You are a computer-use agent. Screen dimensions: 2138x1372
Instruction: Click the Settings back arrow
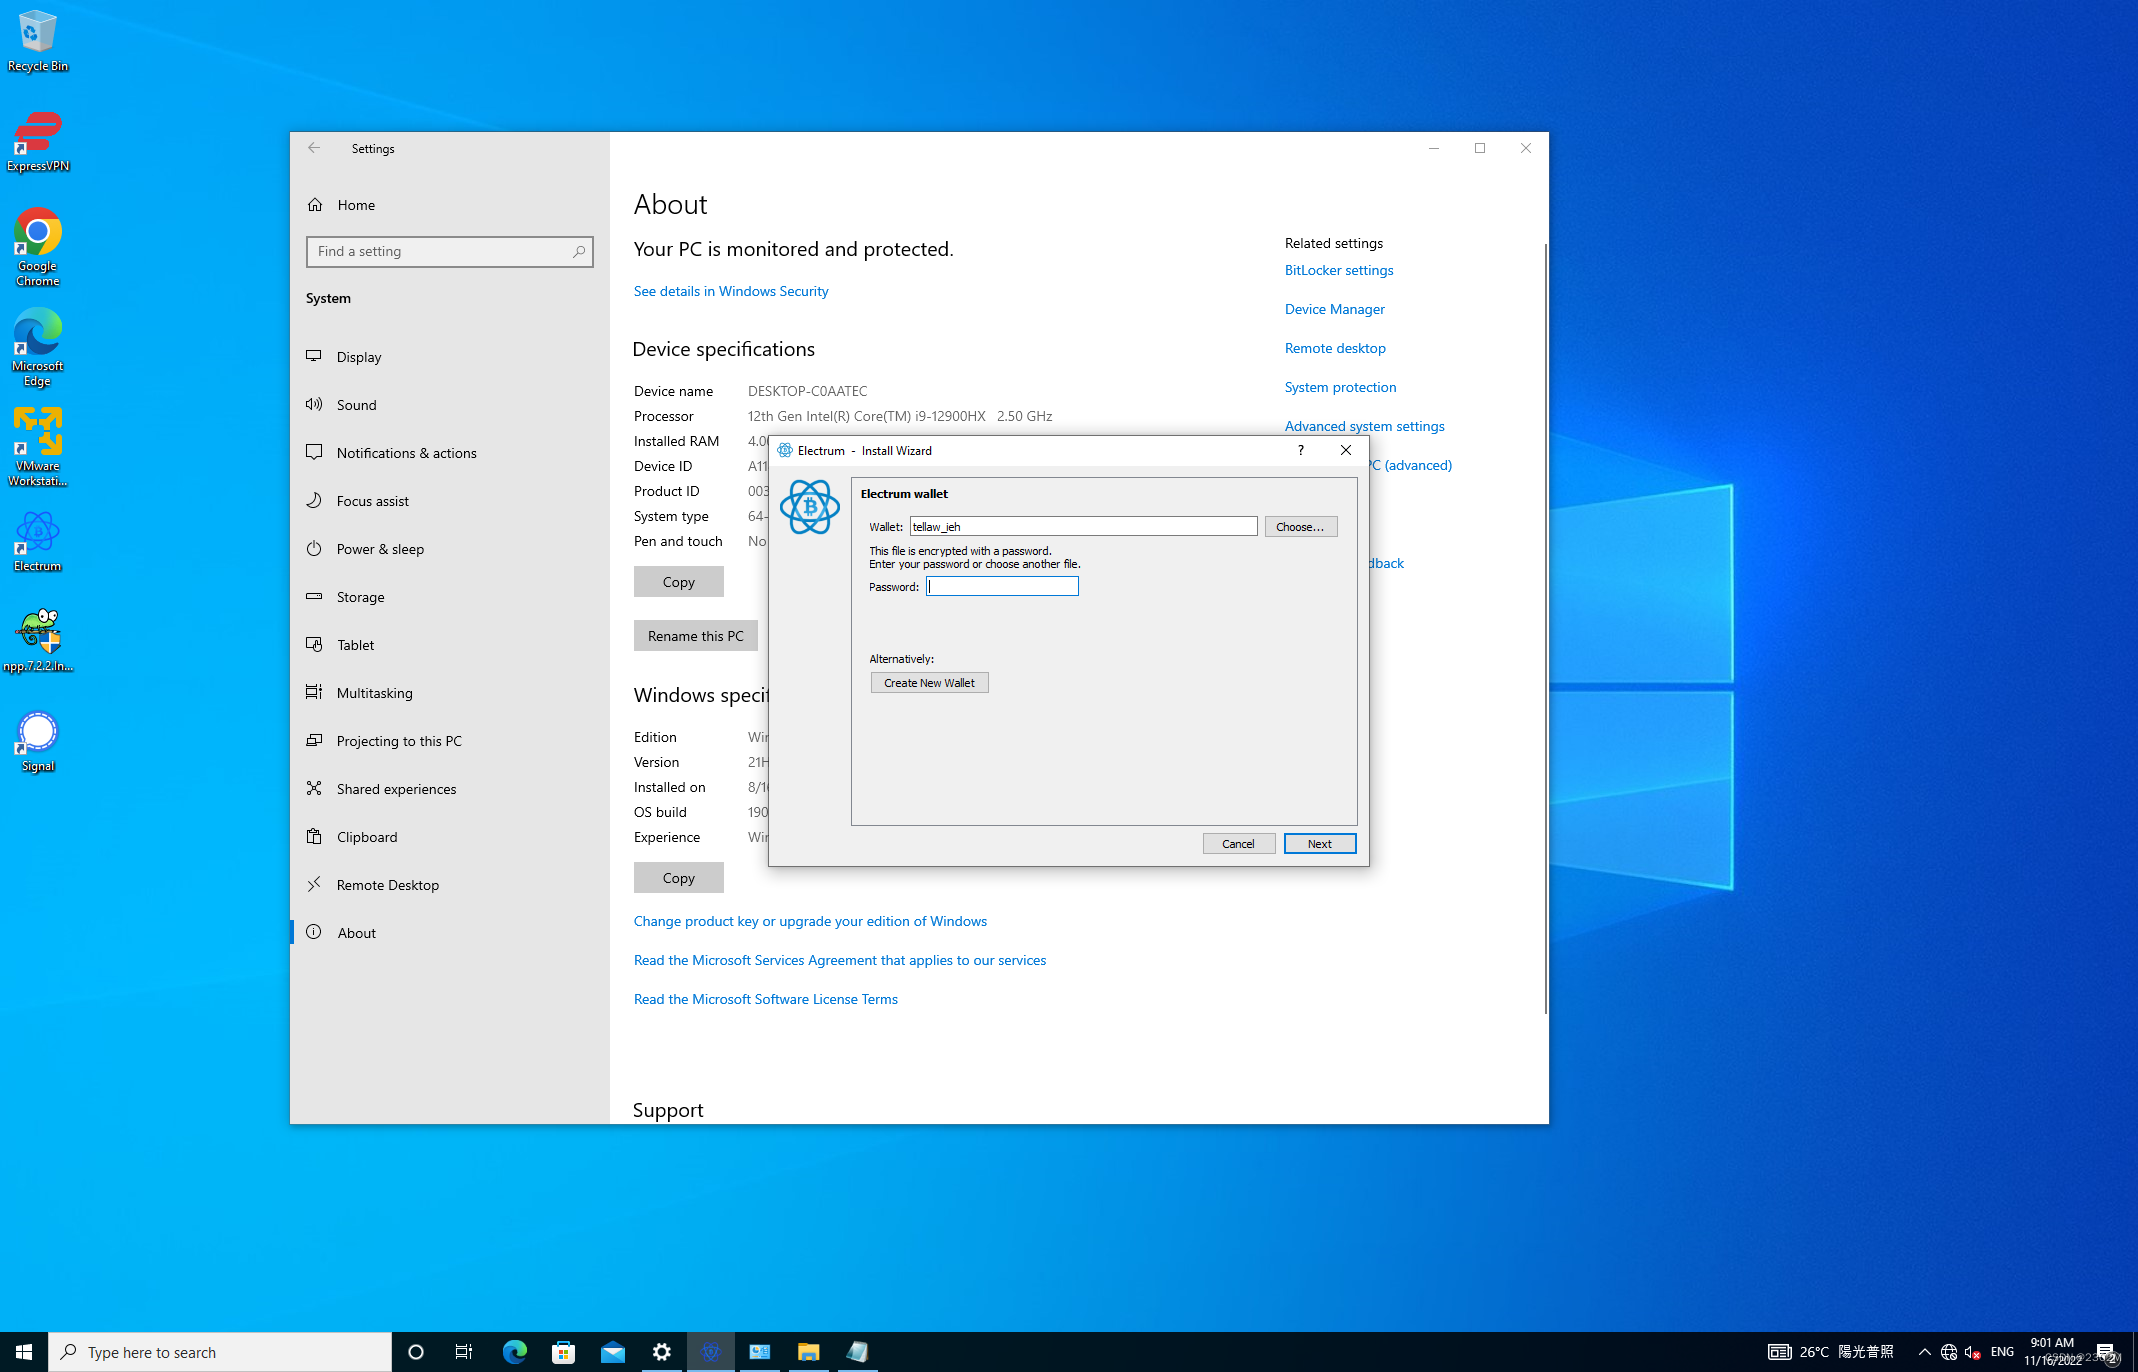(314, 148)
